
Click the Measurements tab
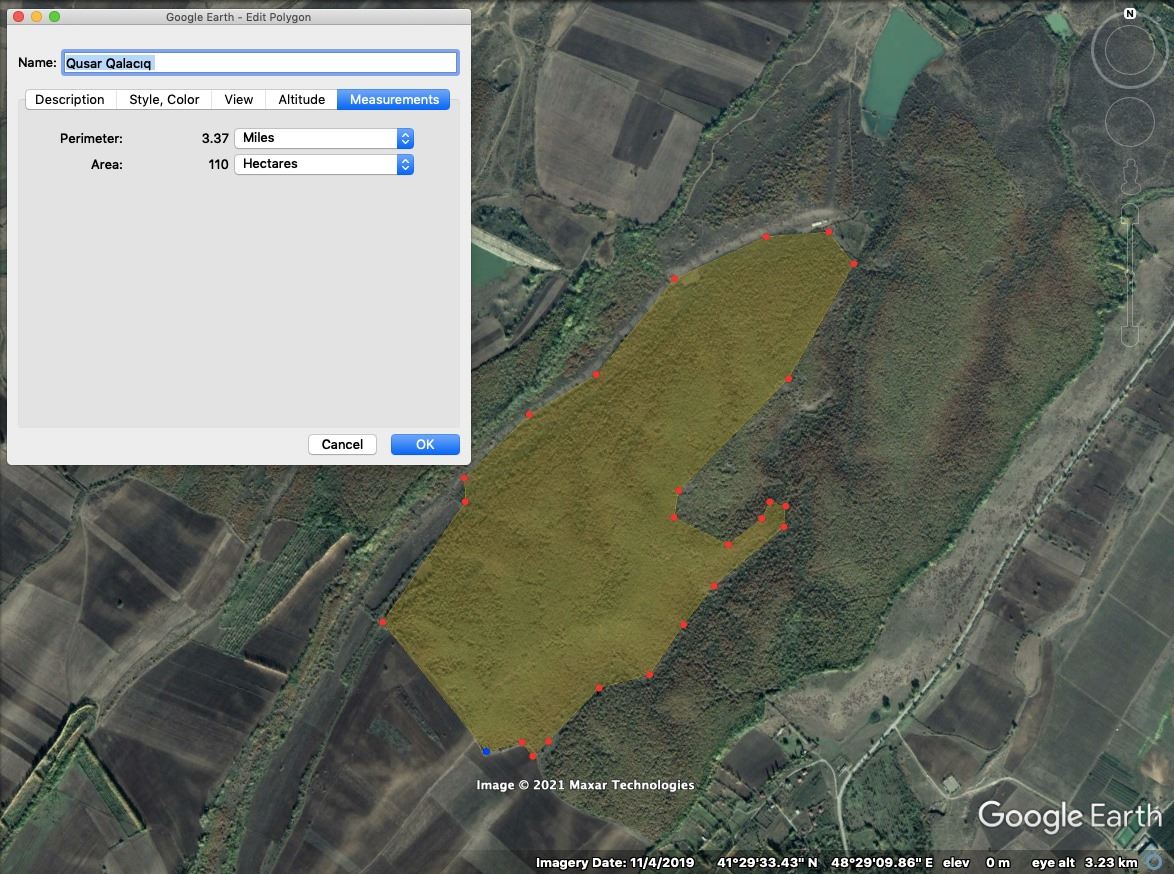click(x=394, y=100)
